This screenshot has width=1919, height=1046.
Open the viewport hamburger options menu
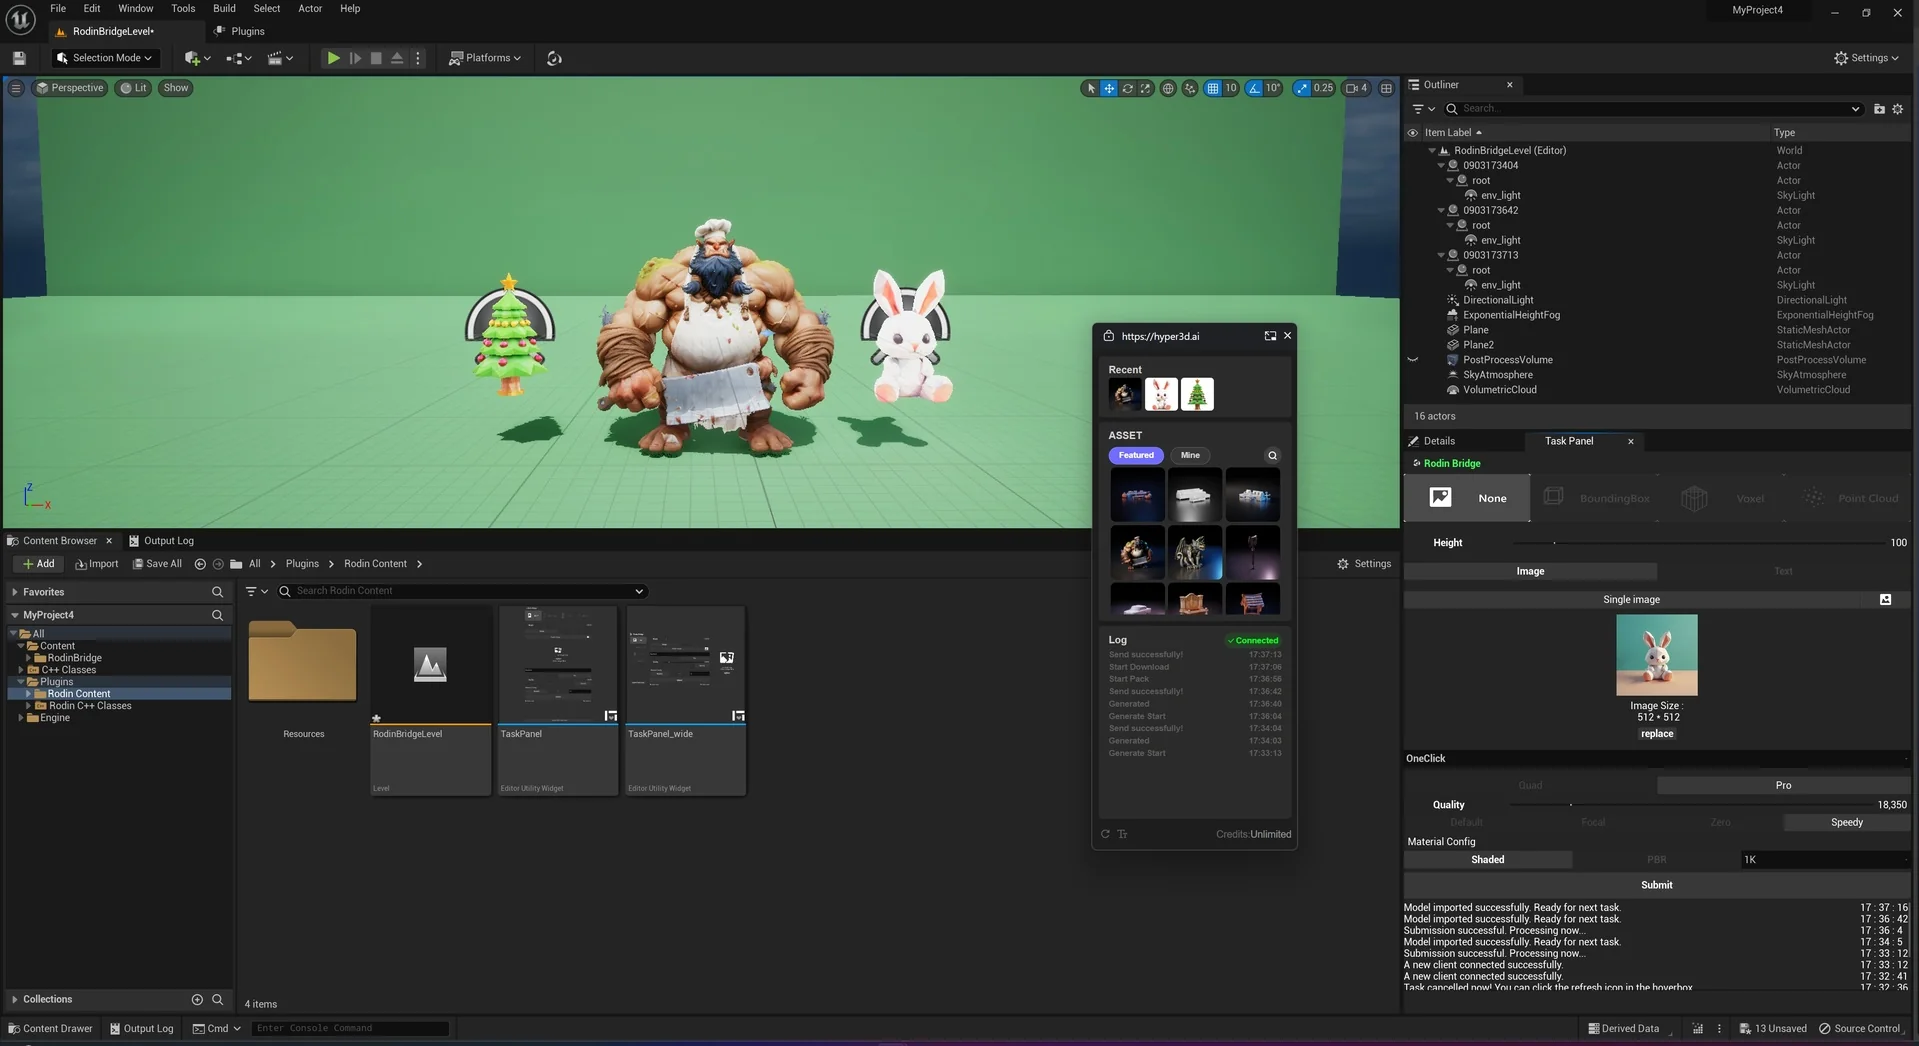(x=15, y=88)
